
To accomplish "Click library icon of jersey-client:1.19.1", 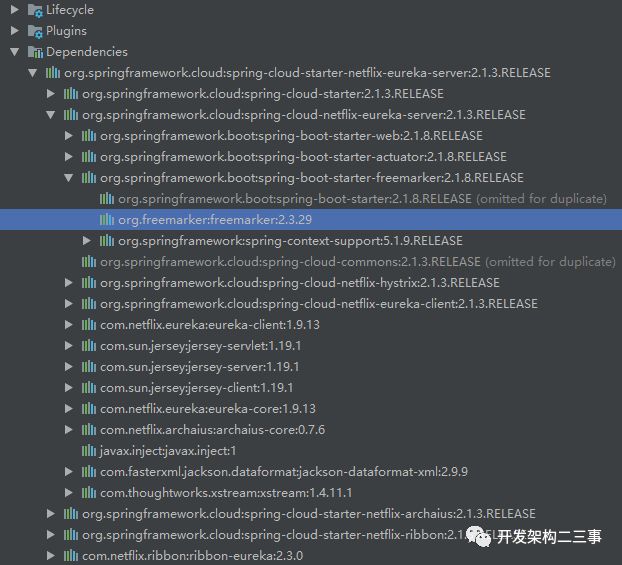I will [x=89, y=388].
